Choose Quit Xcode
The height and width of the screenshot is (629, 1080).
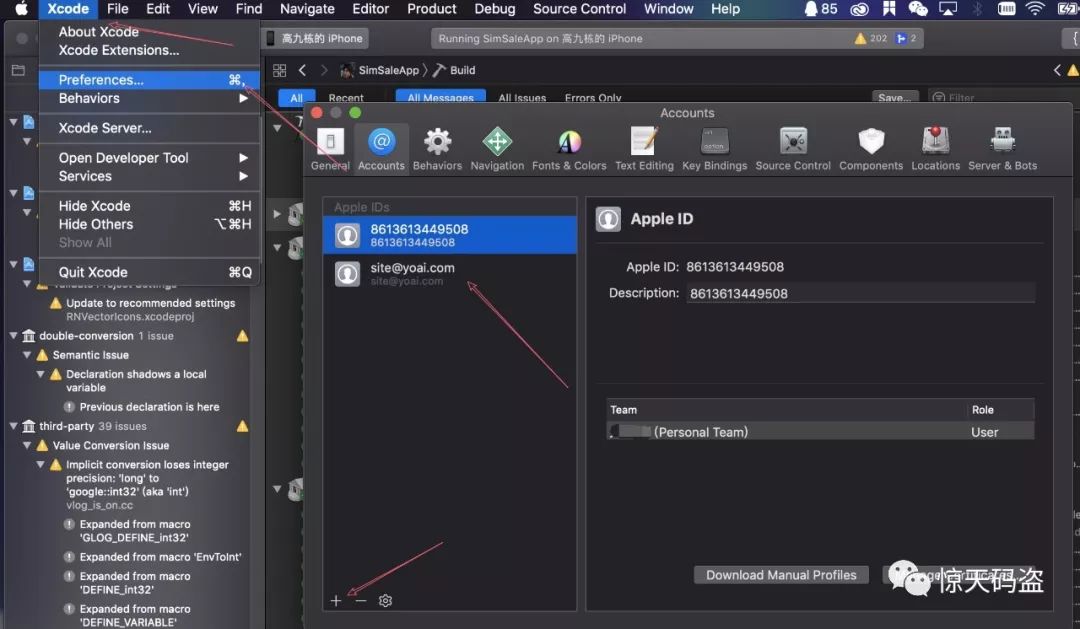pos(149,272)
